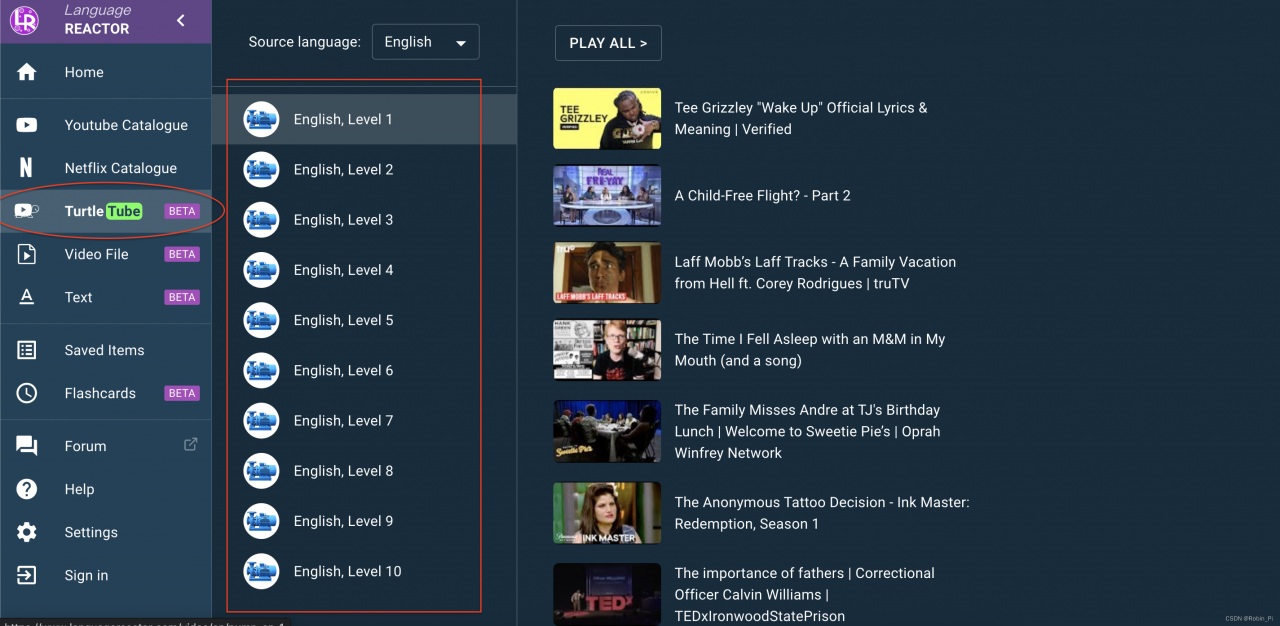Viewport: 1280px width, 626px height.
Task: Select the 'English, Level 10' text
Action: [x=347, y=571]
